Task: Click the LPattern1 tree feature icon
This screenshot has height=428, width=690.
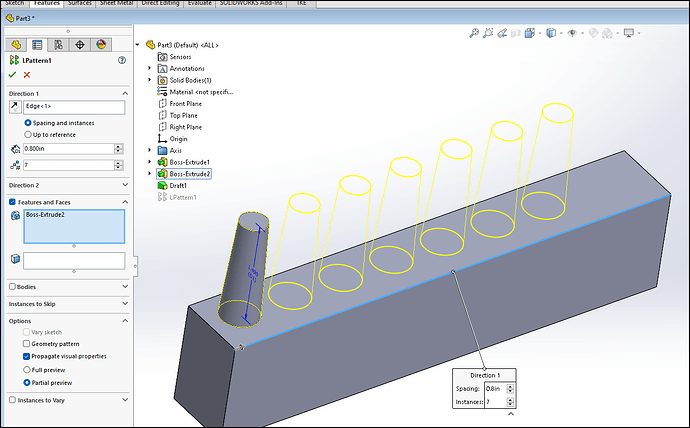Action: coord(162,197)
